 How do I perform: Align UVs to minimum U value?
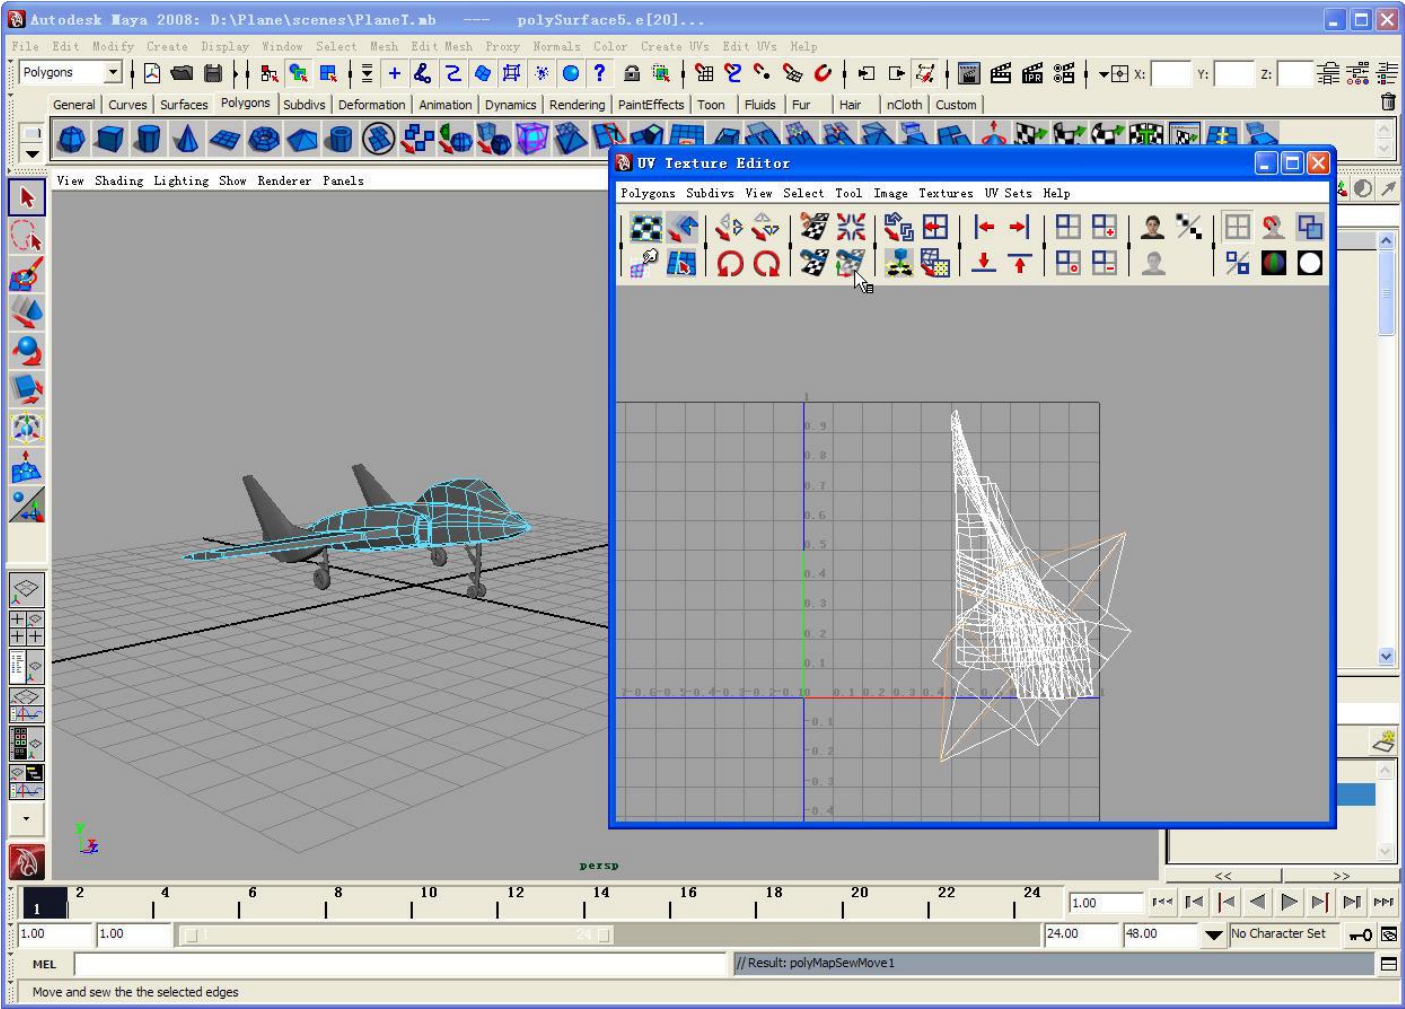pyautogui.click(x=984, y=228)
